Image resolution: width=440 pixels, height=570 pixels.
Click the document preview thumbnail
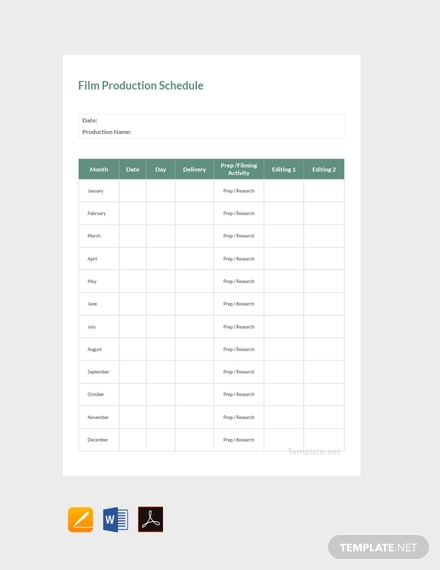pos(212,265)
